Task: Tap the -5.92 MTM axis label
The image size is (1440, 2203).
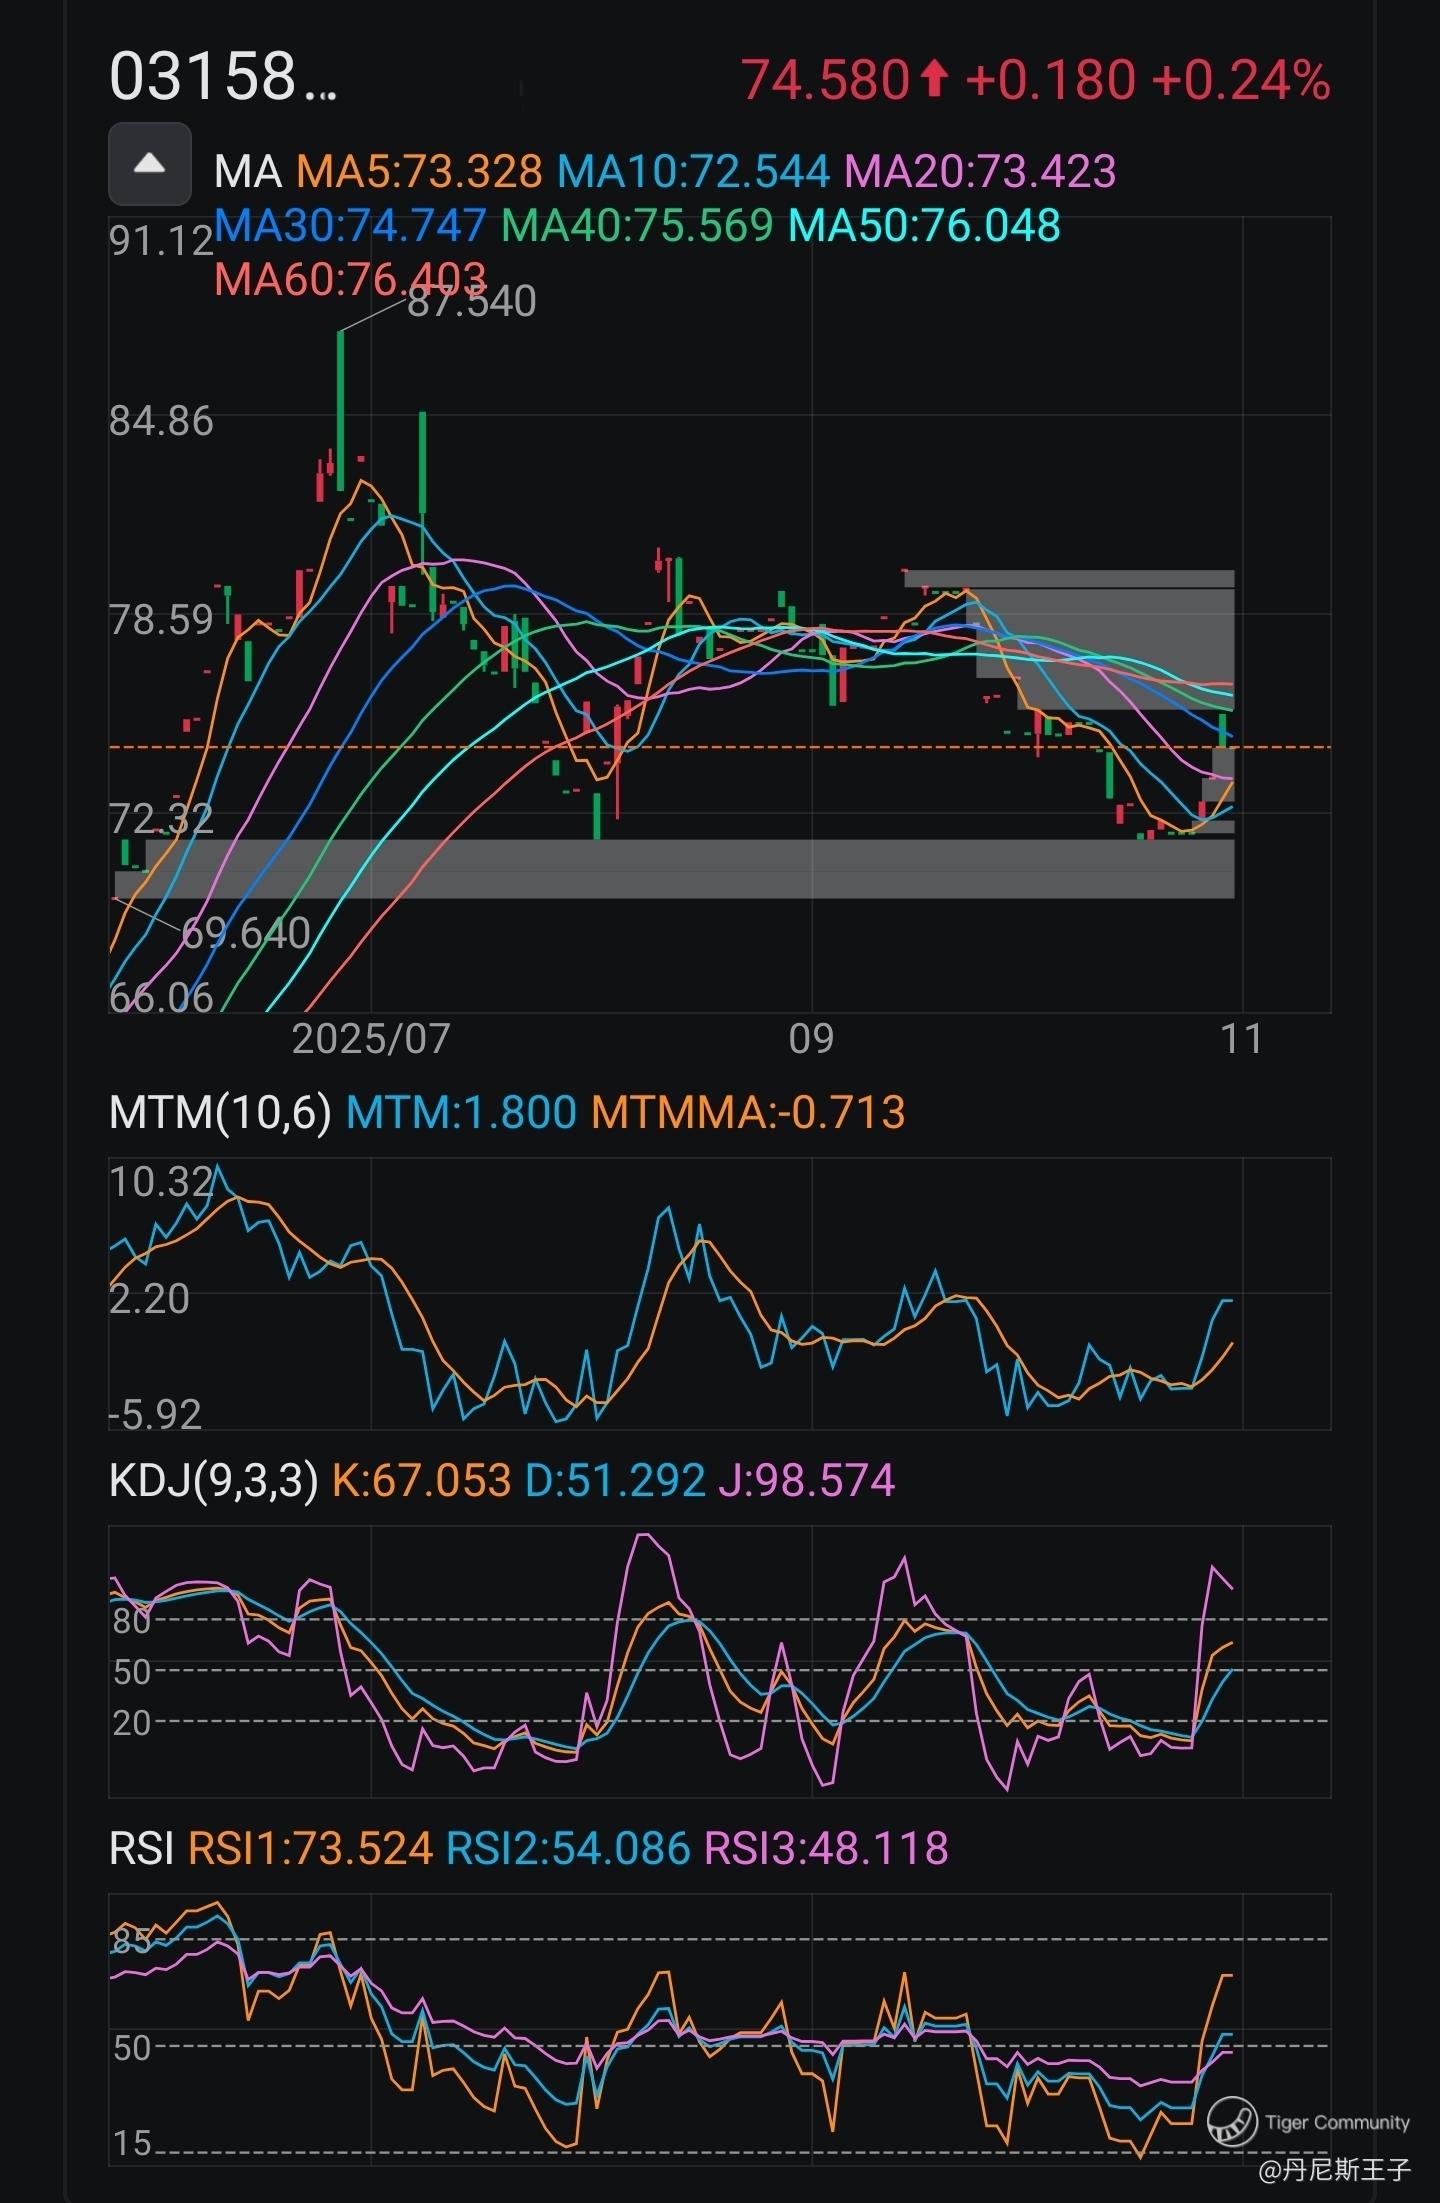Action: coord(155,1414)
